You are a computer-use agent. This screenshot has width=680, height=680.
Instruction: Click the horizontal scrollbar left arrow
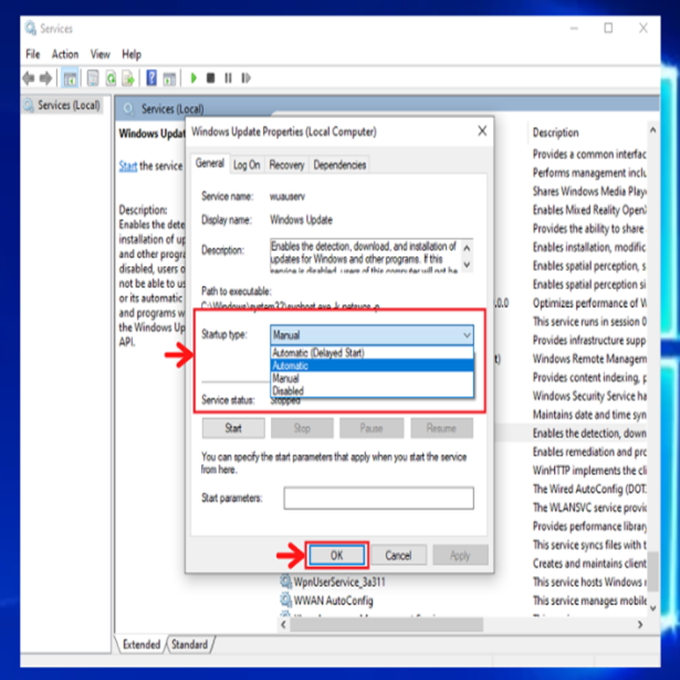click(283, 624)
